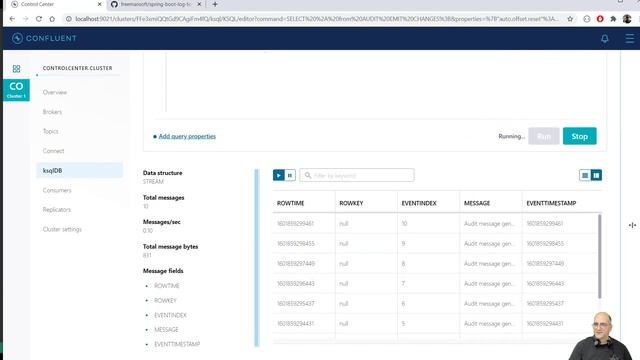Open Consumers in the sidebar
The width and height of the screenshot is (640, 360).
tap(57, 190)
